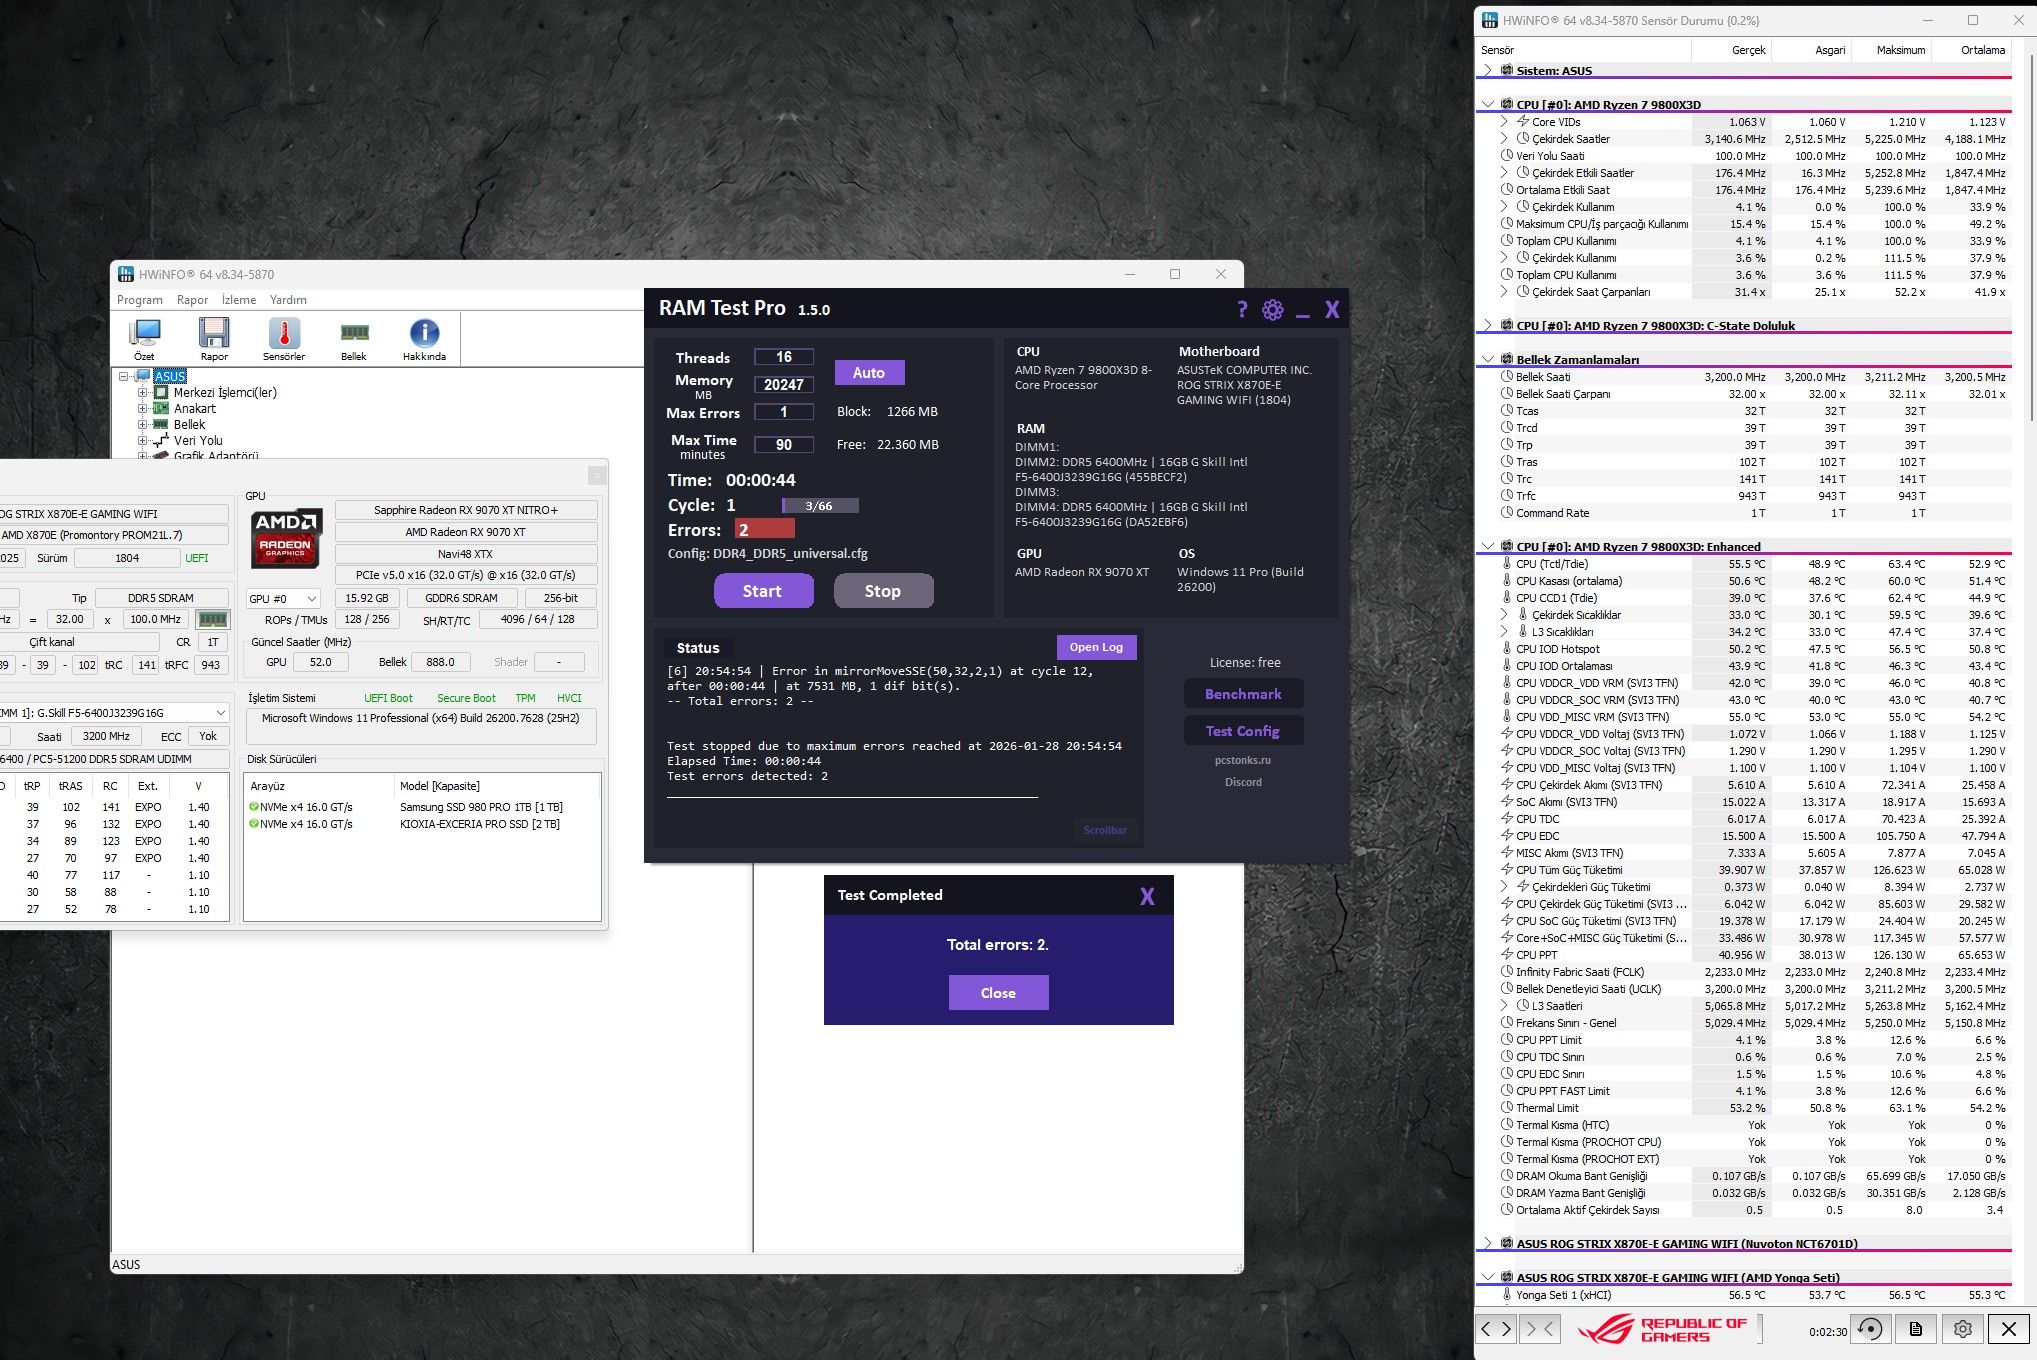
Task: Click the Maksimum column header
Action: point(1890,50)
